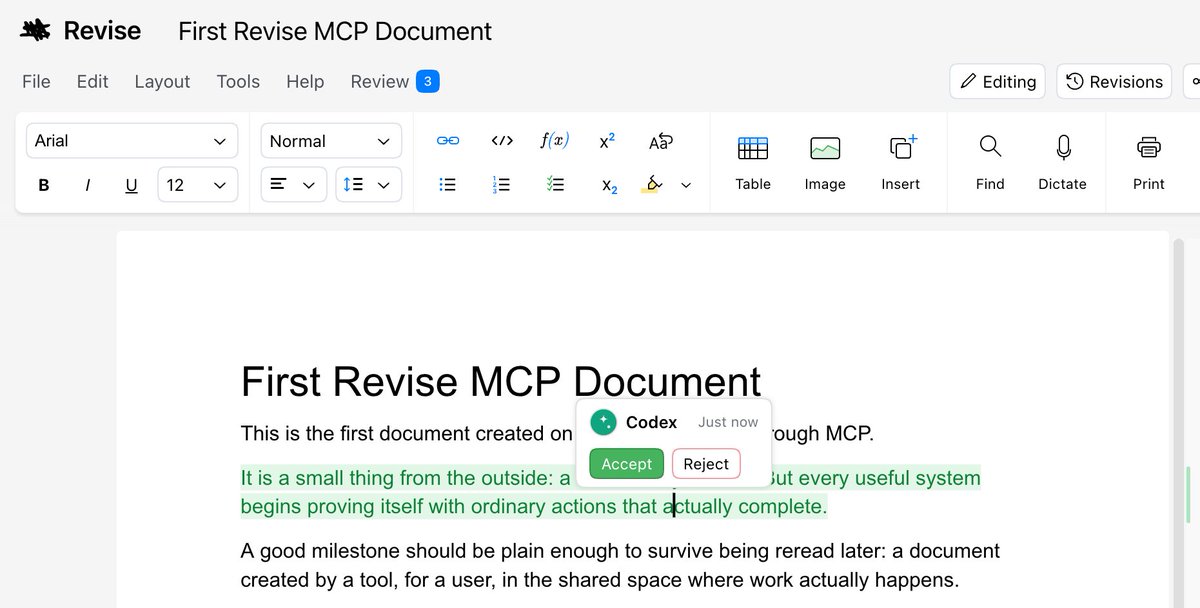Click the Review badge showing 3
The image size is (1200, 608).
coord(428,81)
